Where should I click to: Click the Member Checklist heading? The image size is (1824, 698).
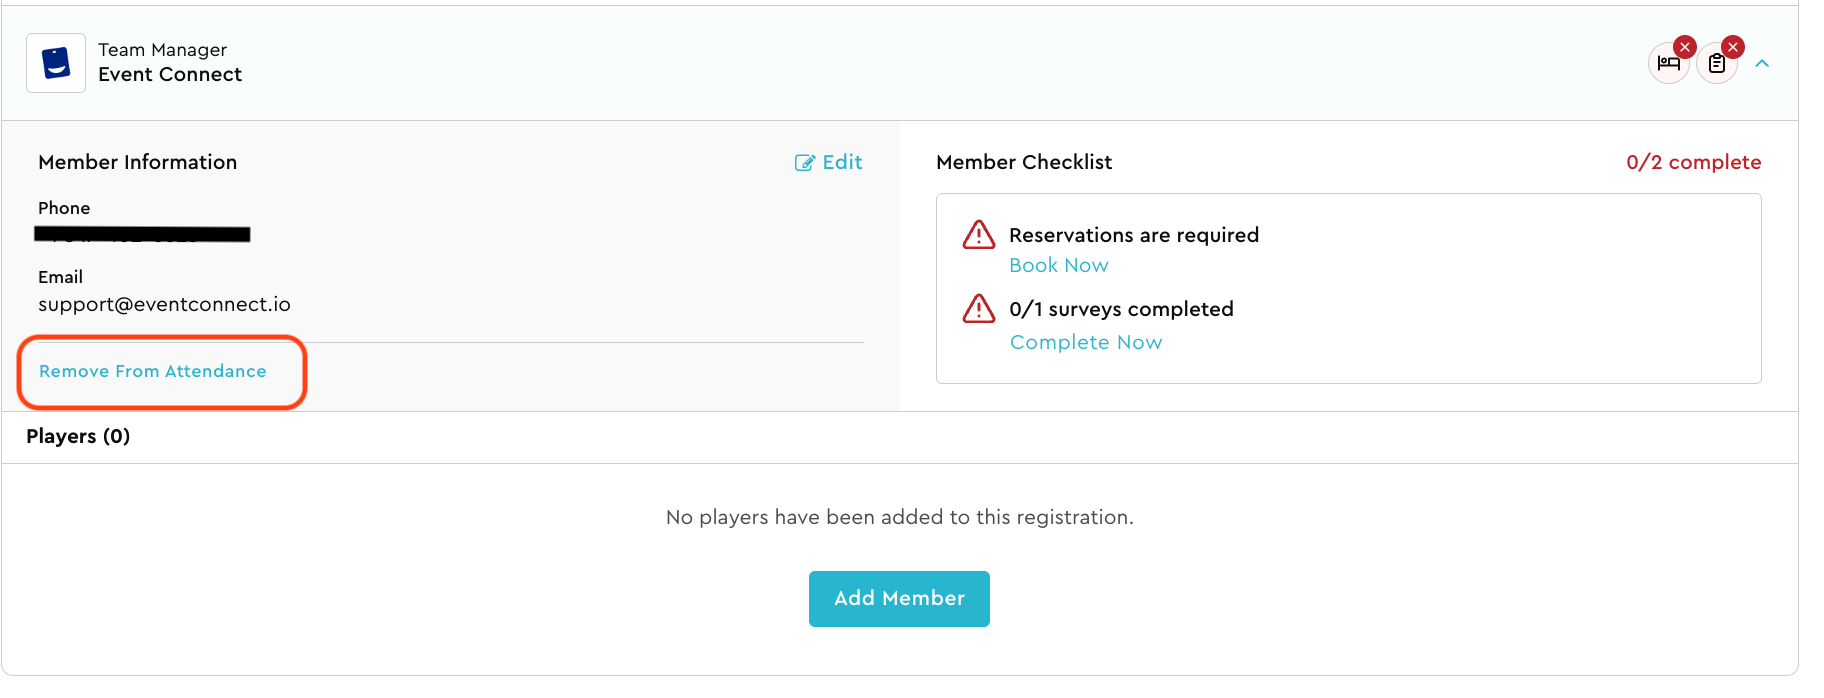[1024, 162]
